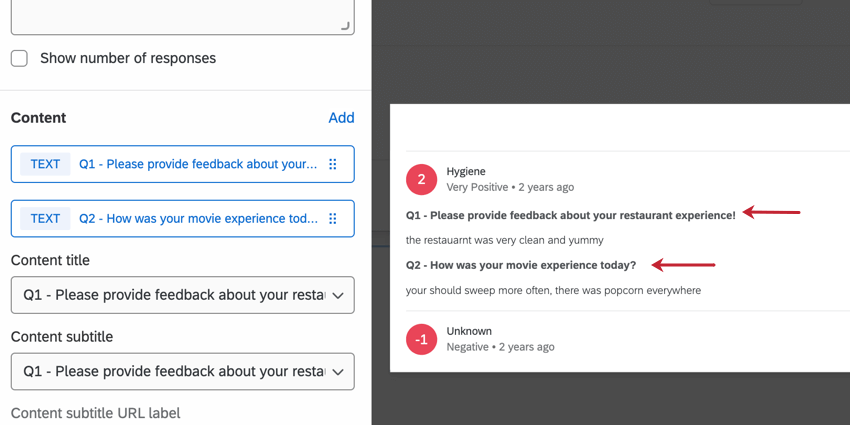Click the red sentiment score -1 badge

[x=421, y=339]
